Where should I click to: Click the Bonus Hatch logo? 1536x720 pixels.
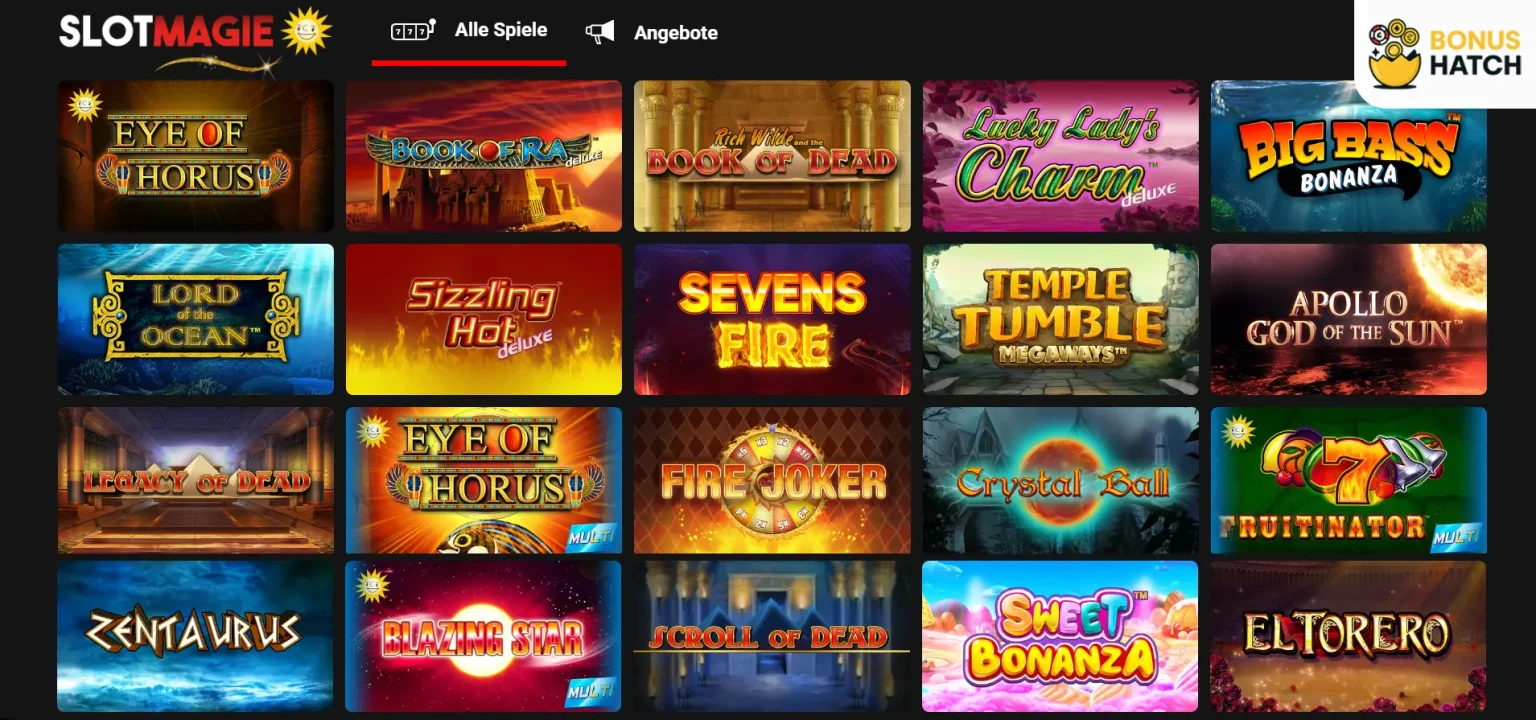coord(1445,54)
